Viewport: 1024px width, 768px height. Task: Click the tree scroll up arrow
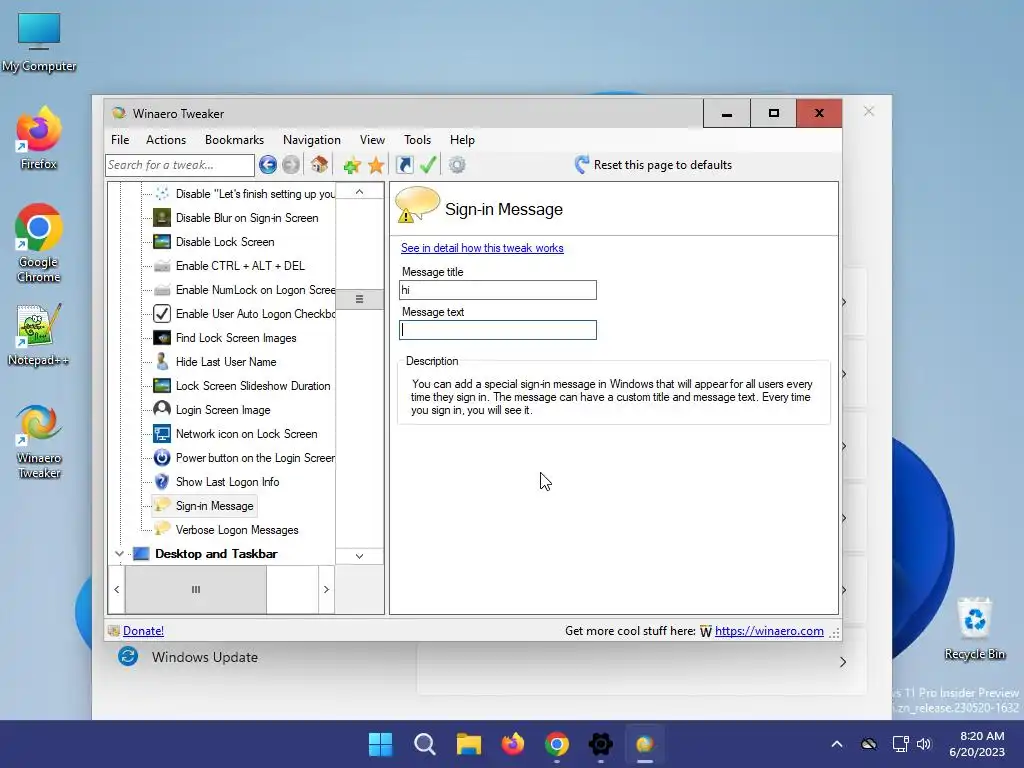click(x=360, y=192)
